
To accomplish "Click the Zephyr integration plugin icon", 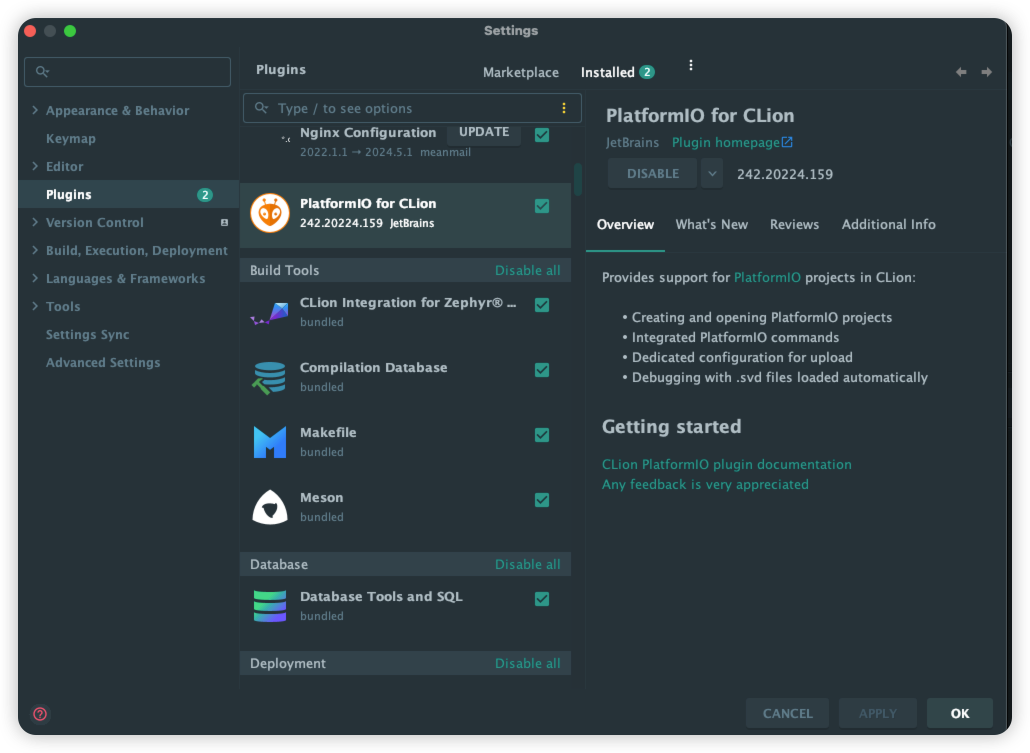I will [270, 312].
